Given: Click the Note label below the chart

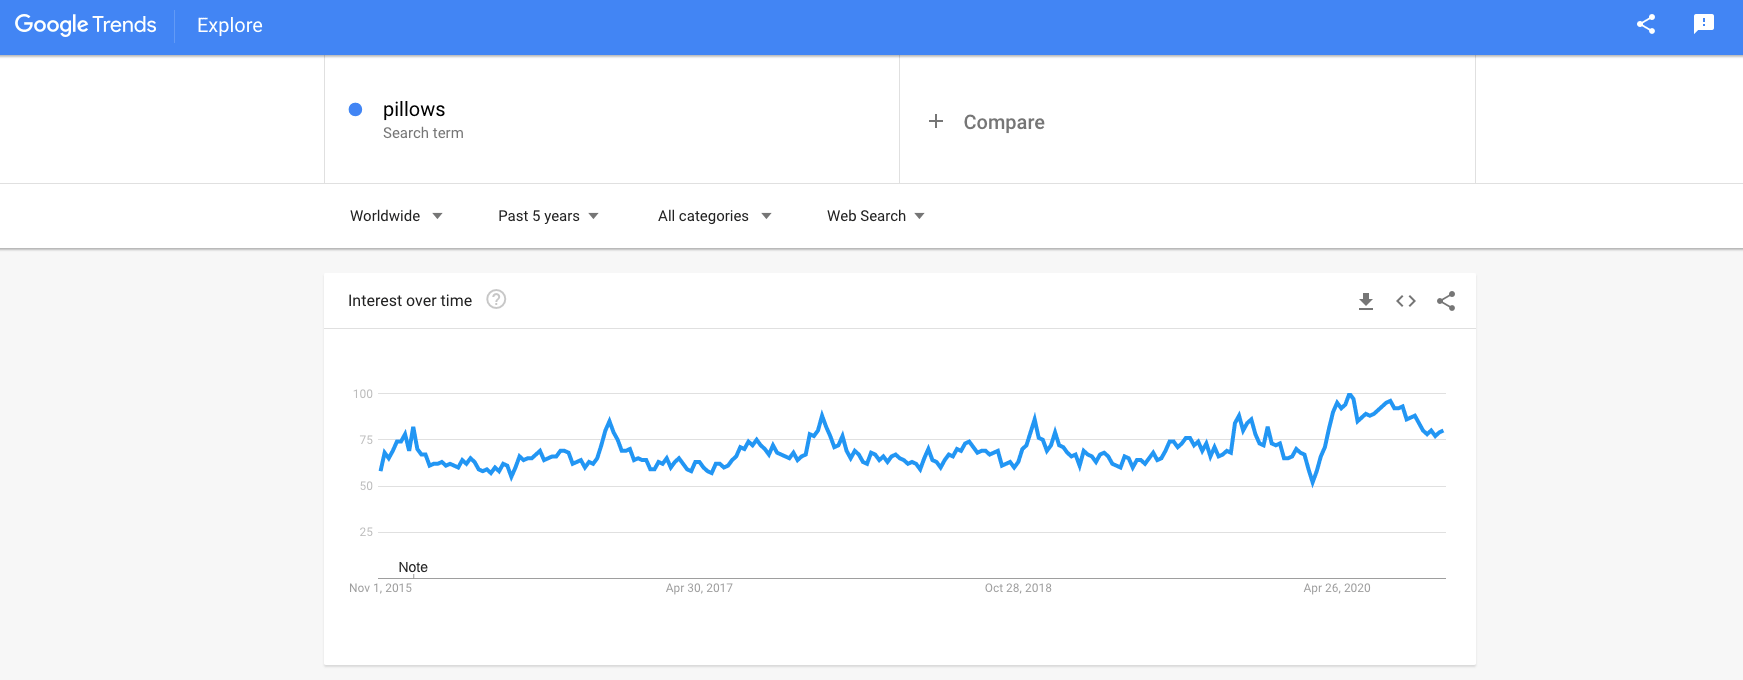Looking at the screenshot, I should click(x=414, y=567).
